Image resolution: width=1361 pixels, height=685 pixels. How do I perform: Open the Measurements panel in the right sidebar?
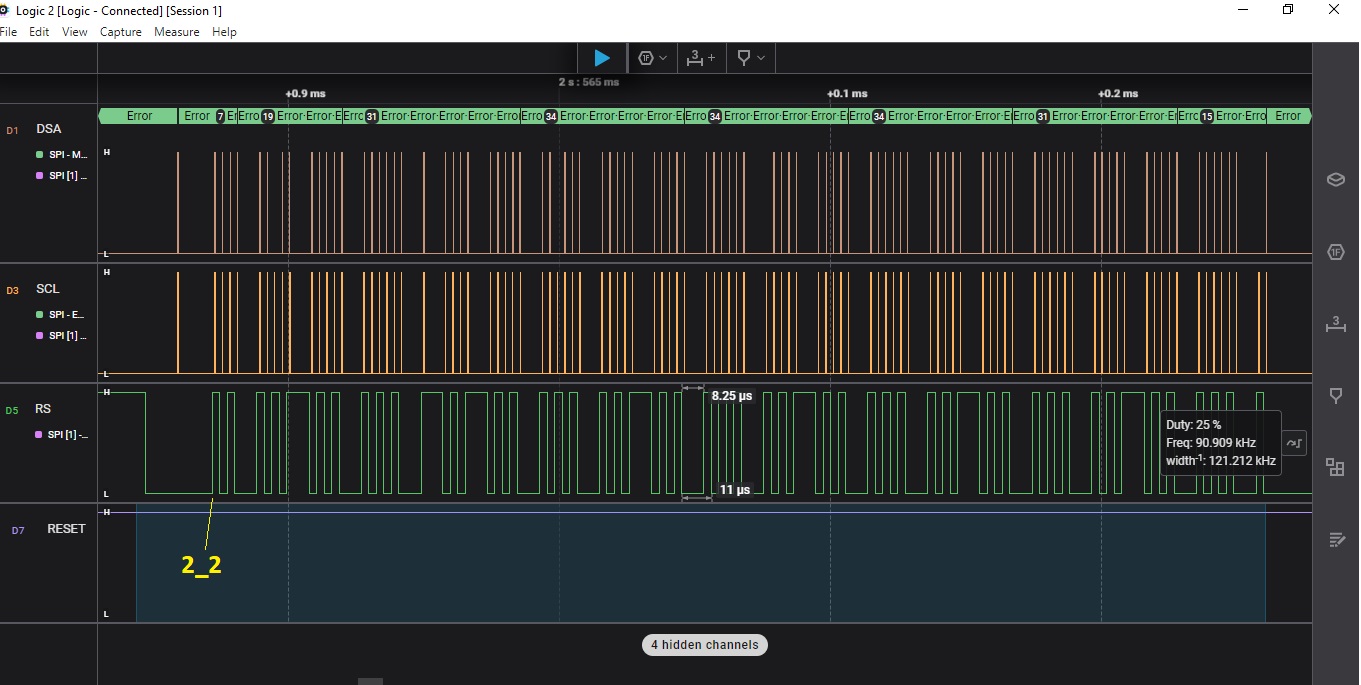pos(1335,324)
